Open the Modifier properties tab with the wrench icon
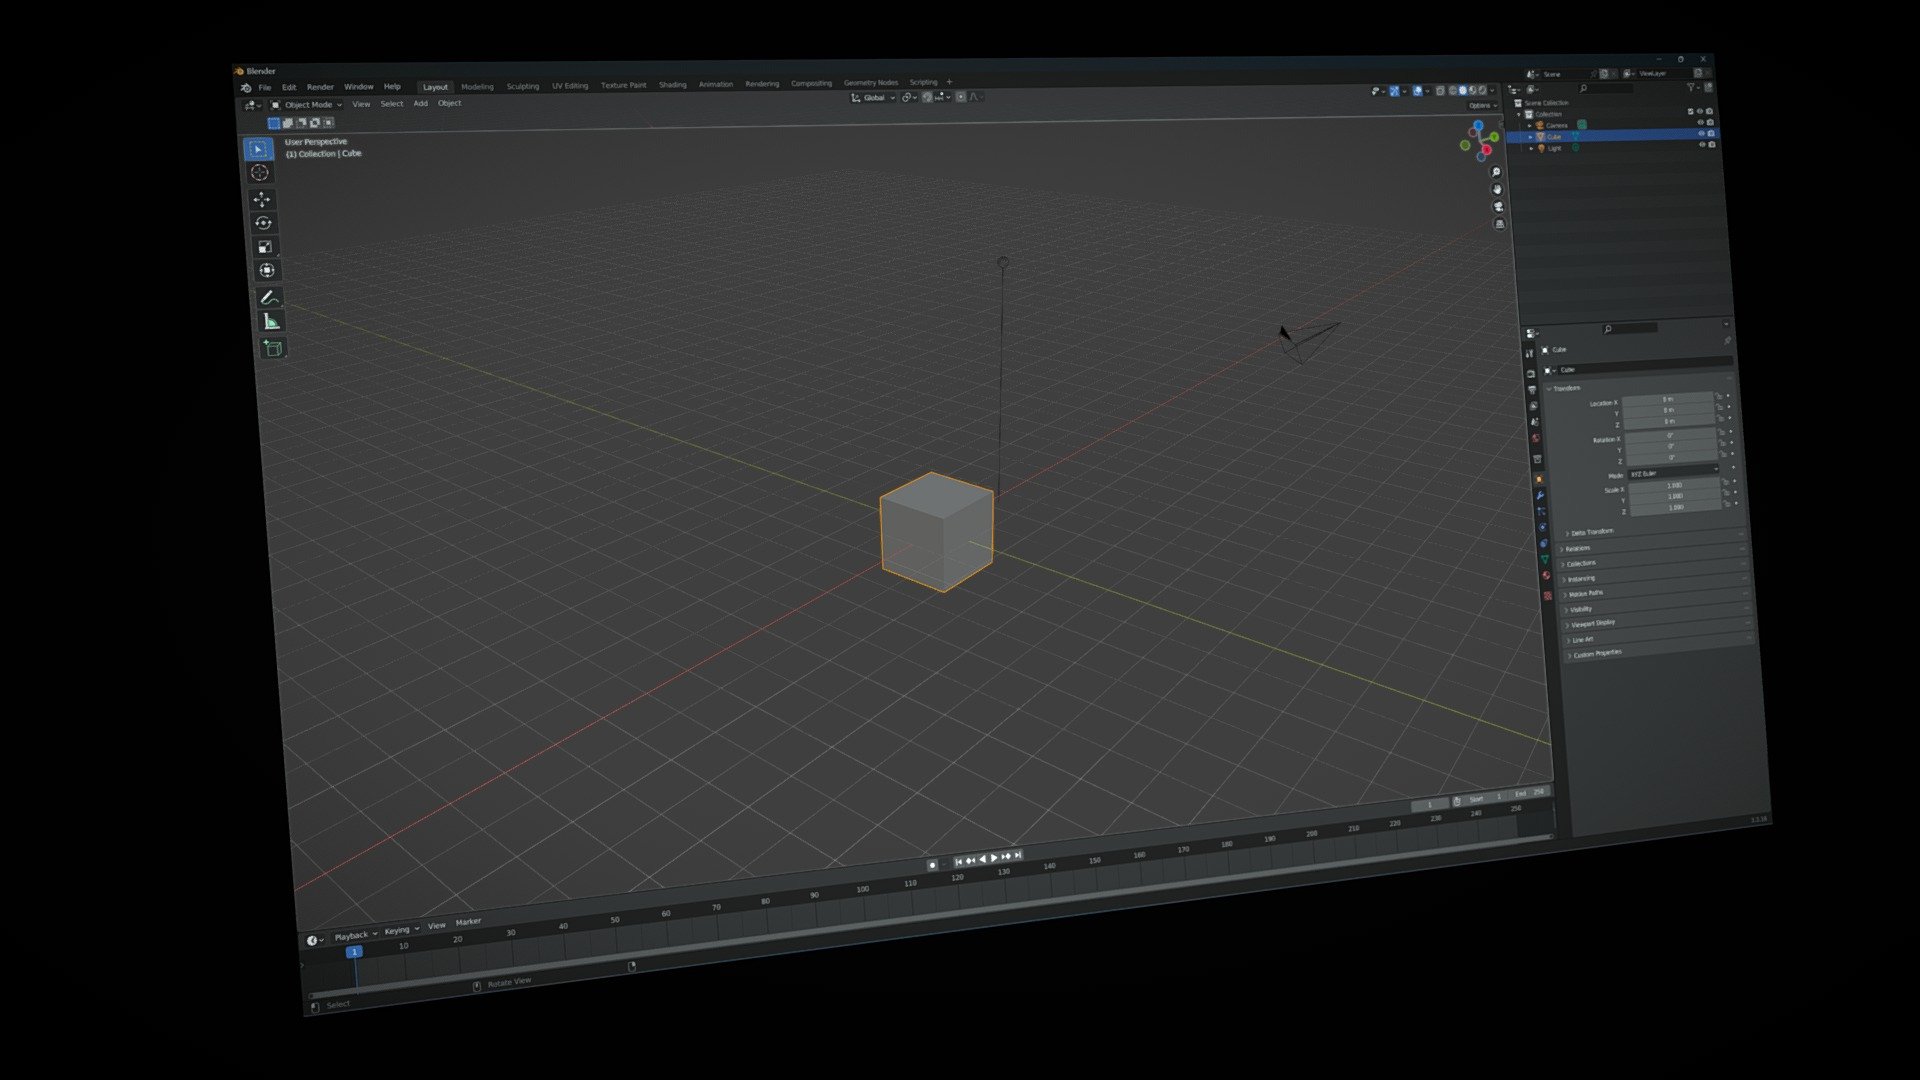Viewport: 1920px width, 1080px height. pos(1540,496)
